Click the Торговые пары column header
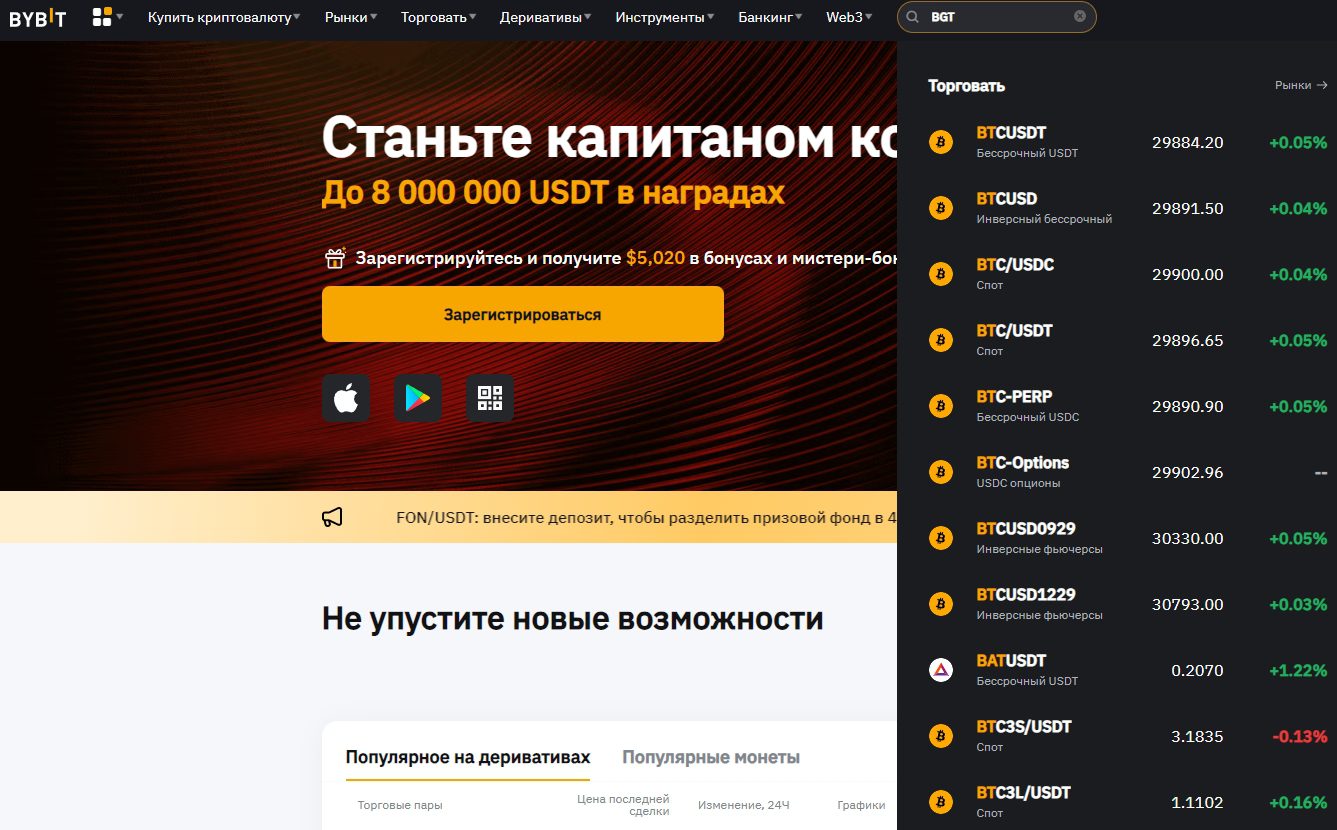Image resolution: width=1337 pixels, height=830 pixels. tap(400, 805)
